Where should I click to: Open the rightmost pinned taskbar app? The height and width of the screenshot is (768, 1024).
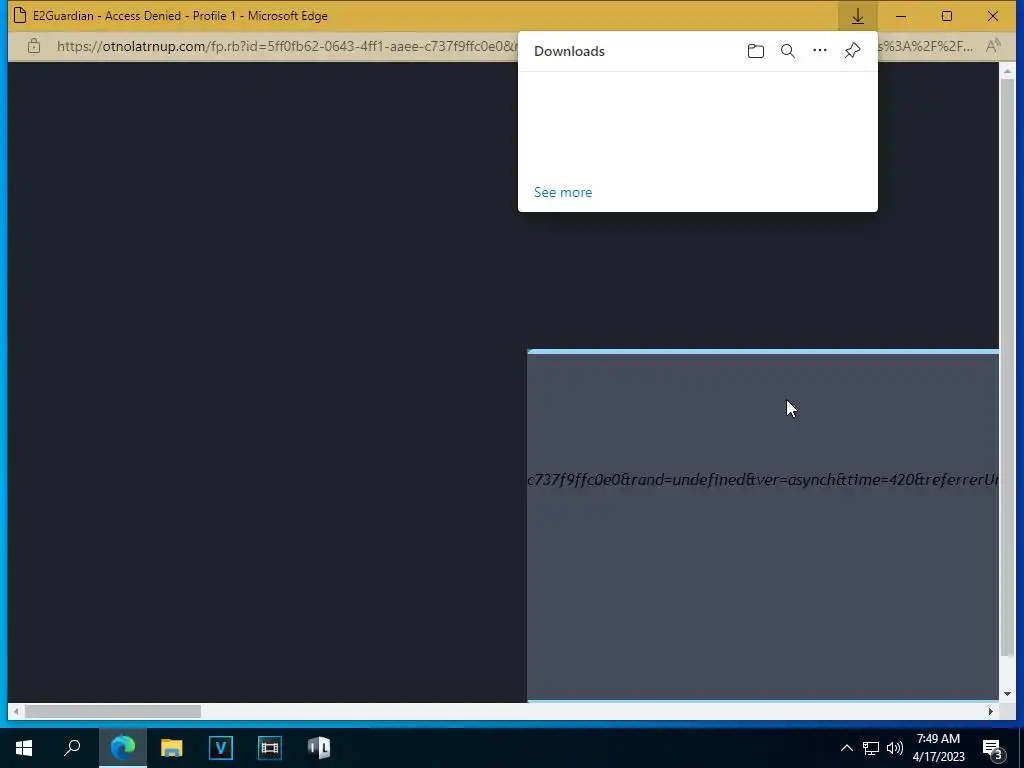(319, 747)
